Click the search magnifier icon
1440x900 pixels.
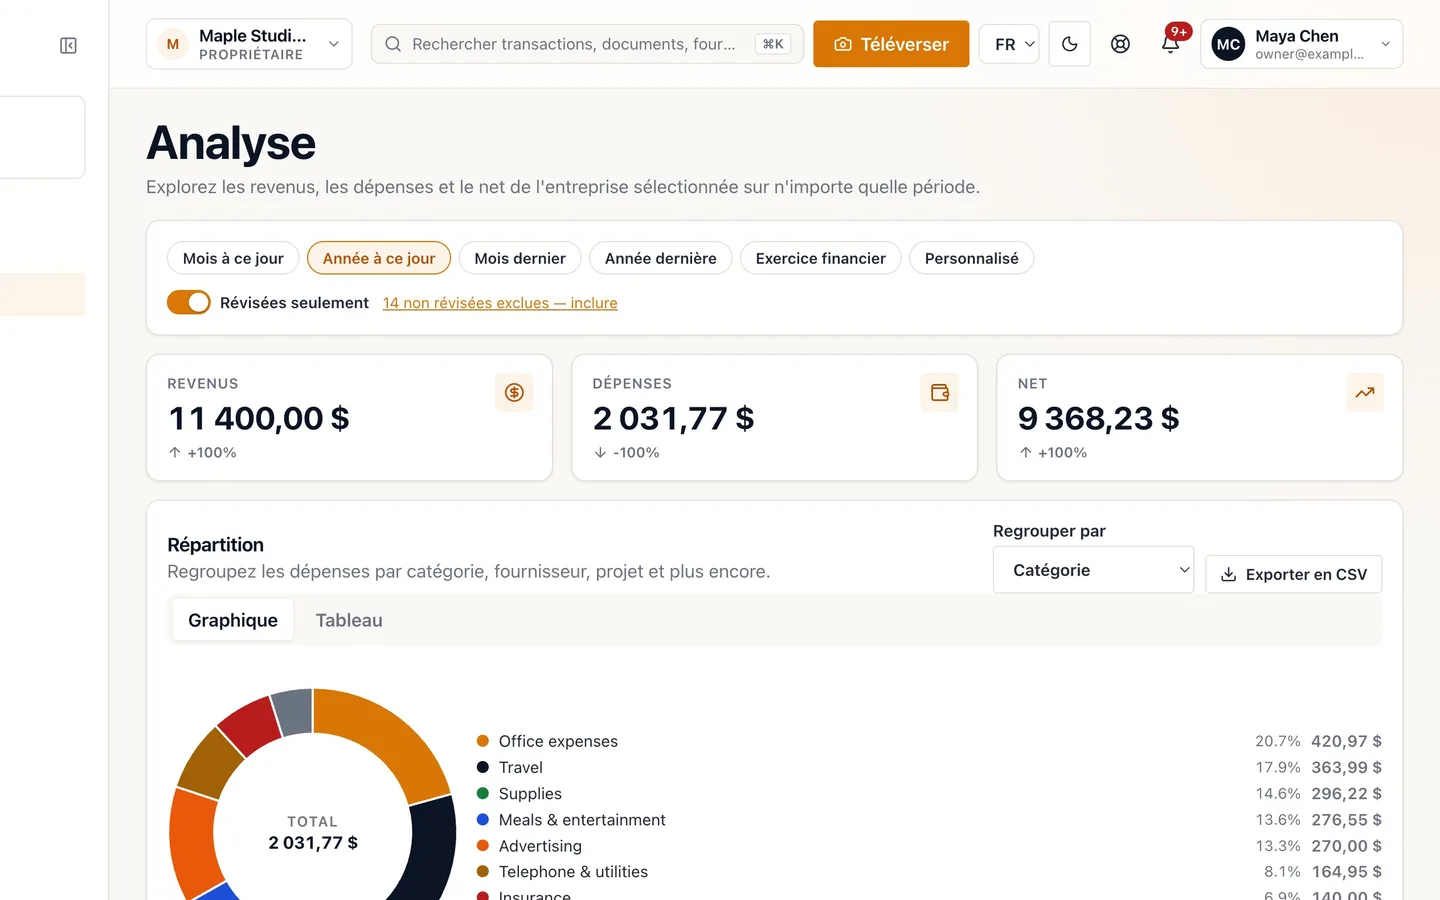pos(393,44)
